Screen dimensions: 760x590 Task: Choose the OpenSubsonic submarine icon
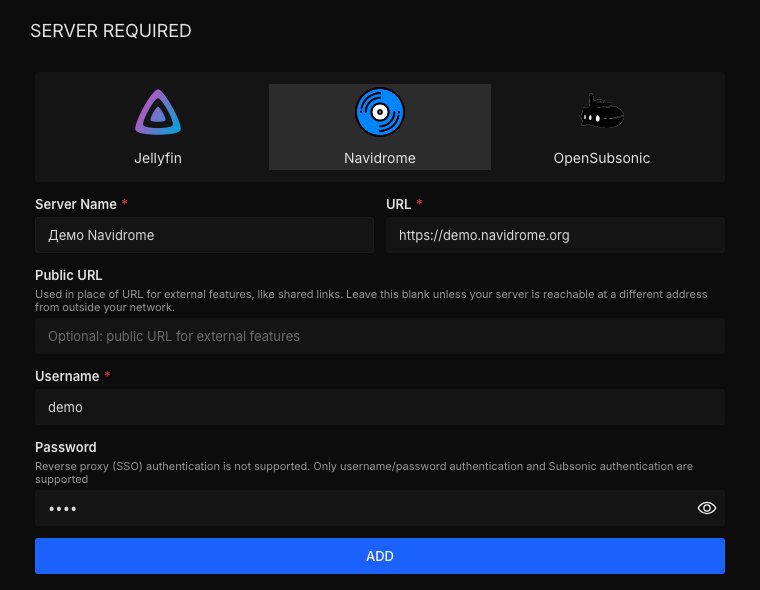click(602, 111)
